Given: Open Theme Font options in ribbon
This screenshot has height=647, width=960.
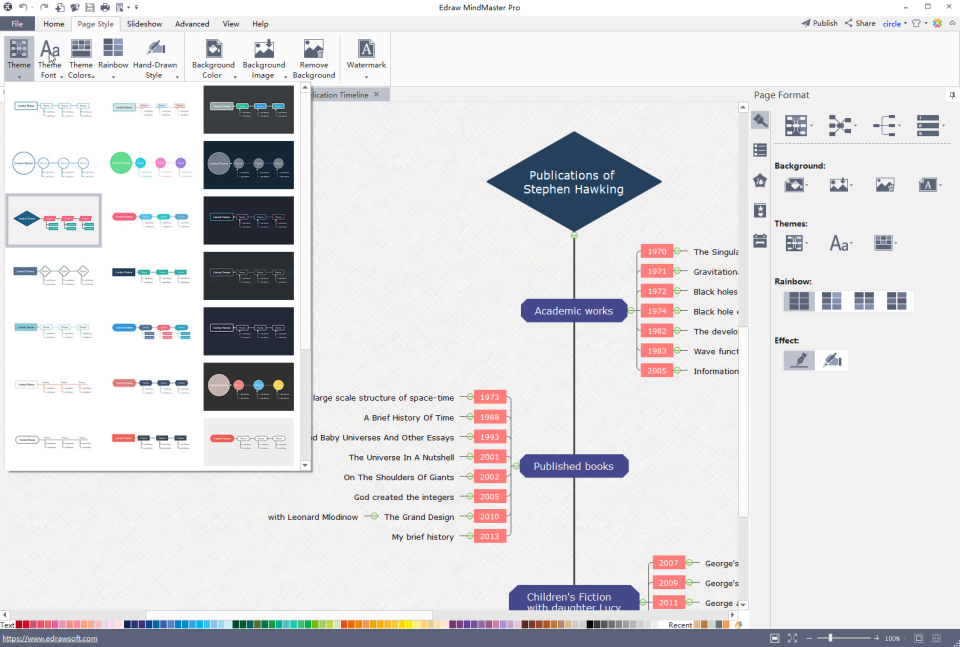Looking at the screenshot, I should click(x=50, y=58).
